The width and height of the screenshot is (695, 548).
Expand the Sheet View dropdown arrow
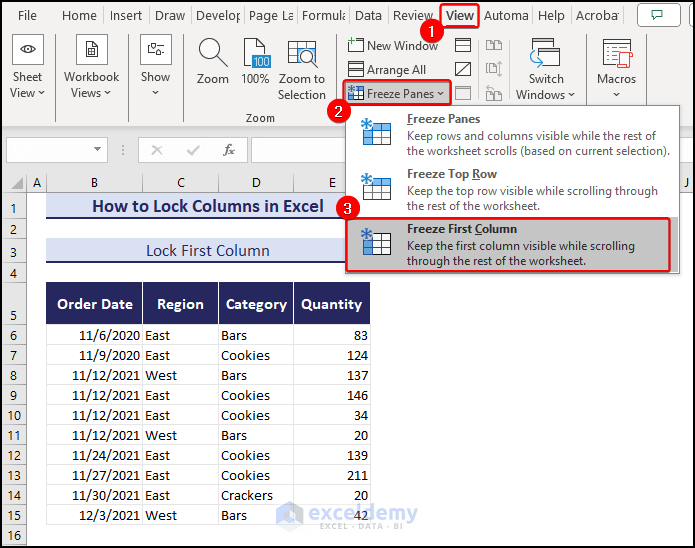[41, 93]
